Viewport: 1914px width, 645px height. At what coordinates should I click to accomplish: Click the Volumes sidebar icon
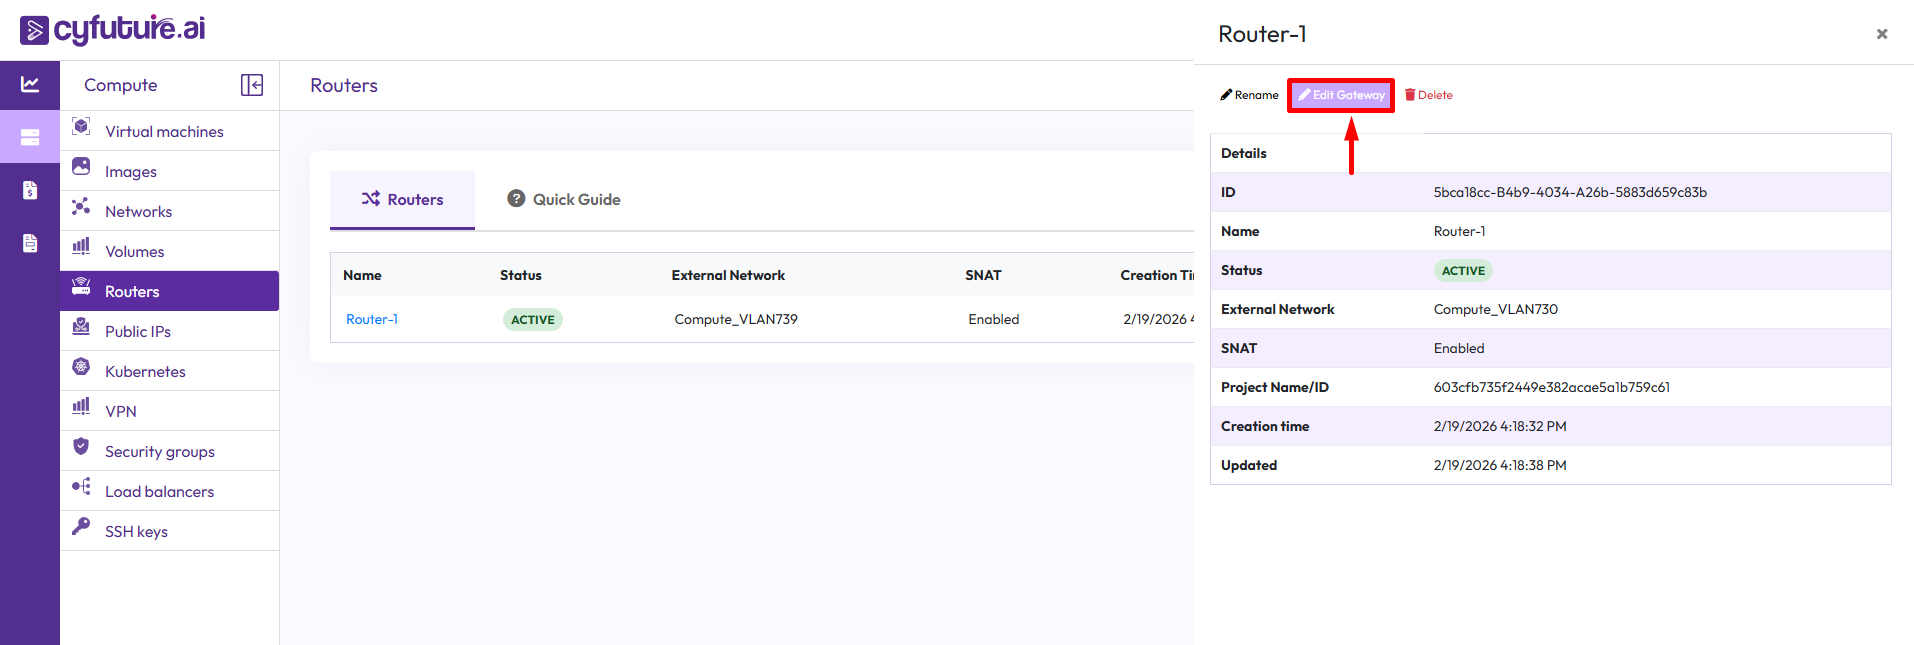coord(81,246)
